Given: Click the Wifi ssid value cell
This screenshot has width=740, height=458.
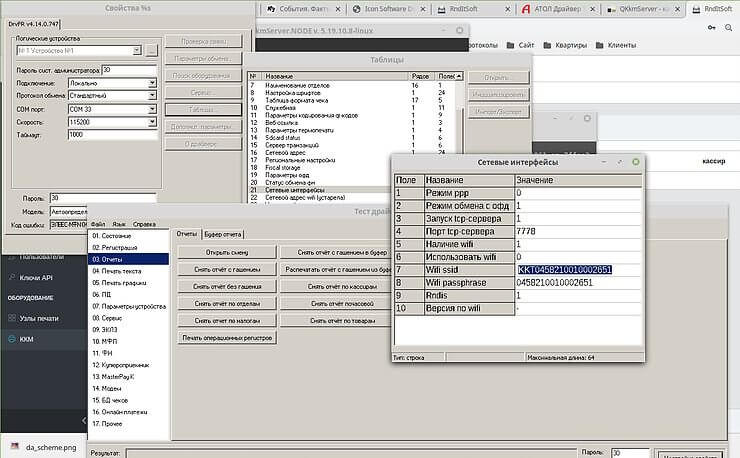Looking at the screenshot, I should (x=578, y=270).
